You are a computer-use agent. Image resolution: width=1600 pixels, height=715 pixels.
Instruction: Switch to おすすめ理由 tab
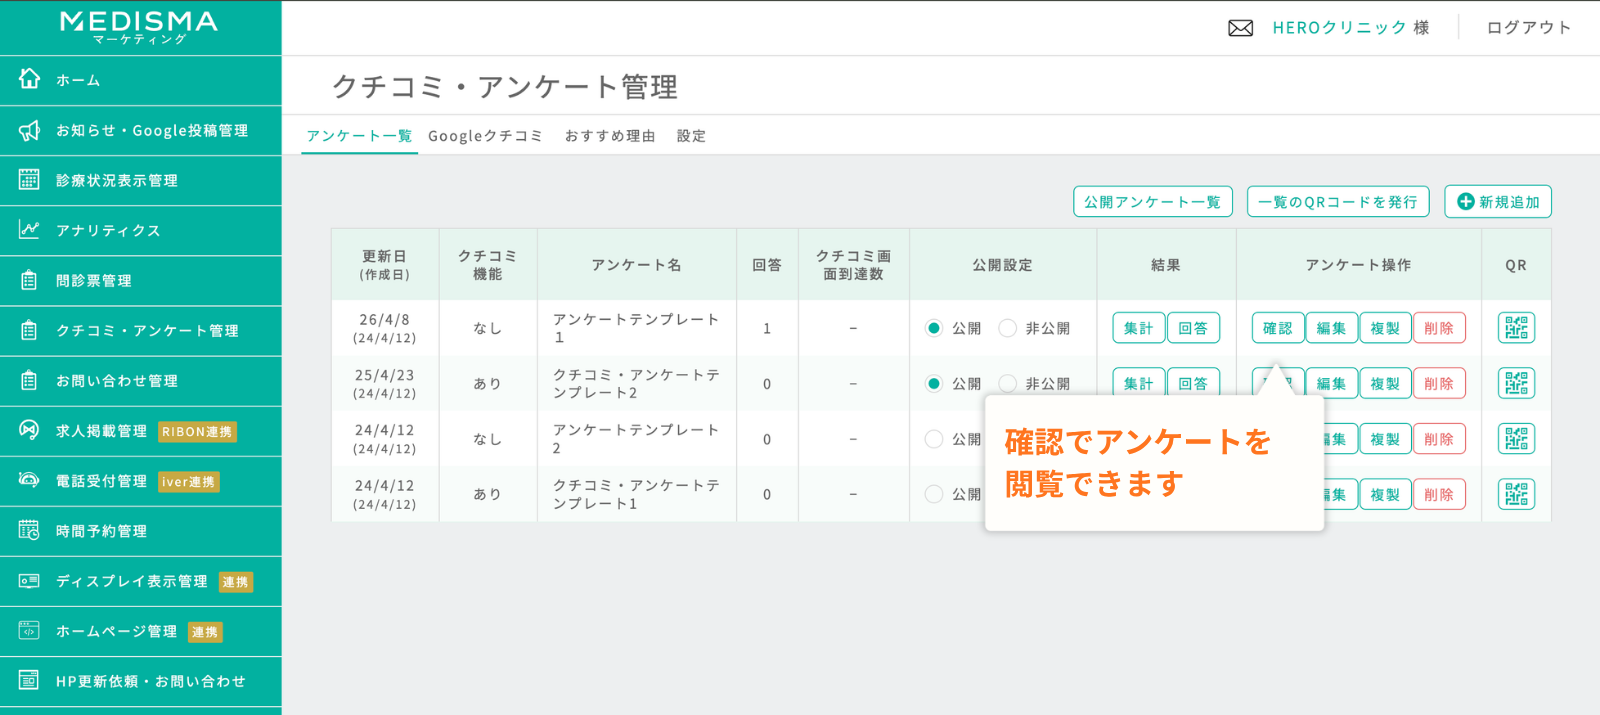click(x=610, y=136)
